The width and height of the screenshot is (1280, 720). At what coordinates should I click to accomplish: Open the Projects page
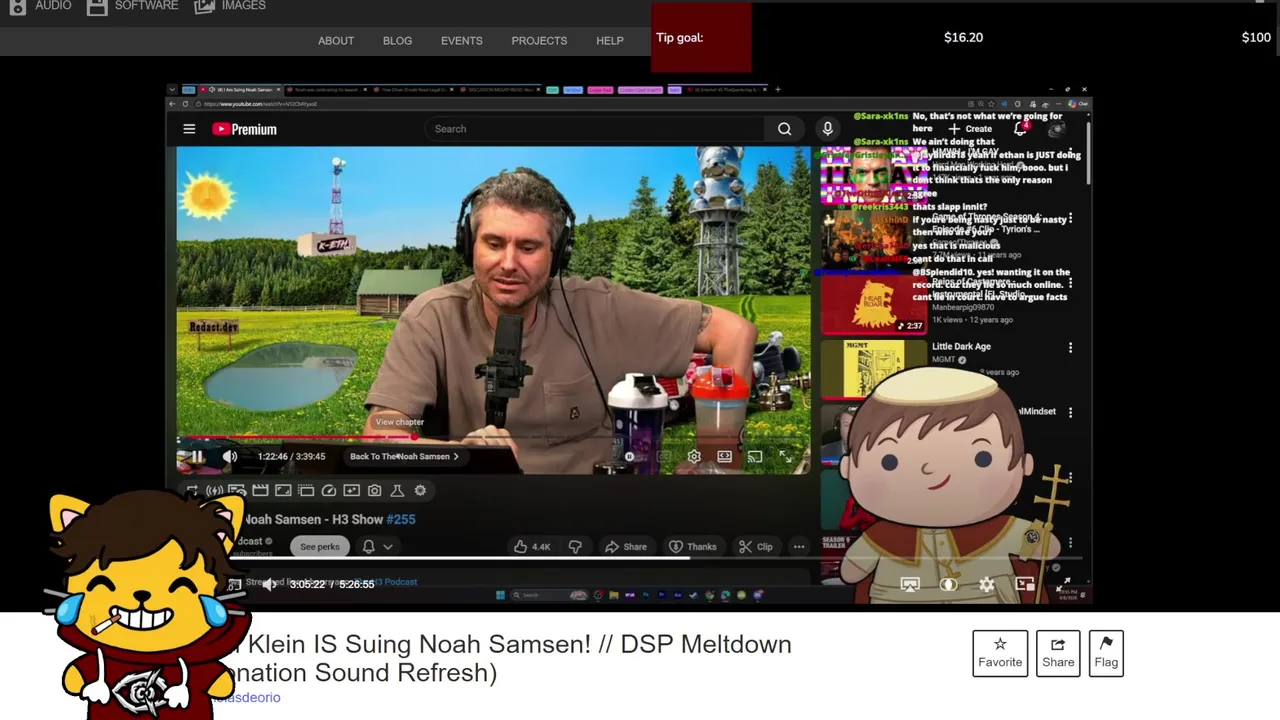click(539, 41)
